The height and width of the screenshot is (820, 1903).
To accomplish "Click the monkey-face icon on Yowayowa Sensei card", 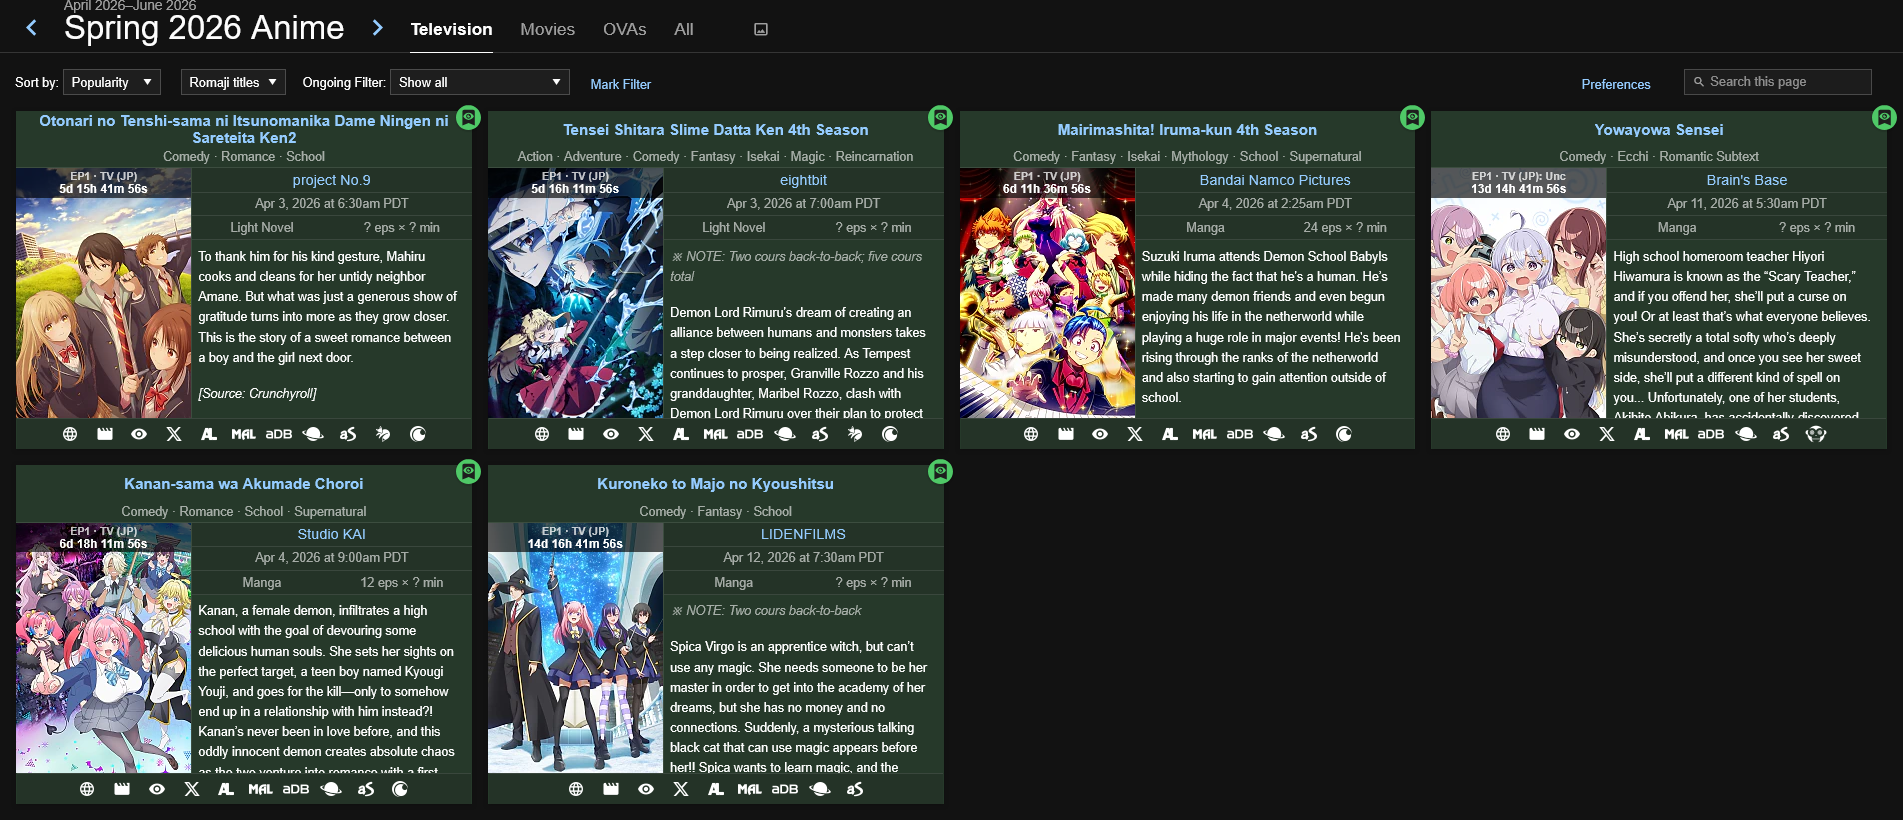I will click(x=1816, y=434).
